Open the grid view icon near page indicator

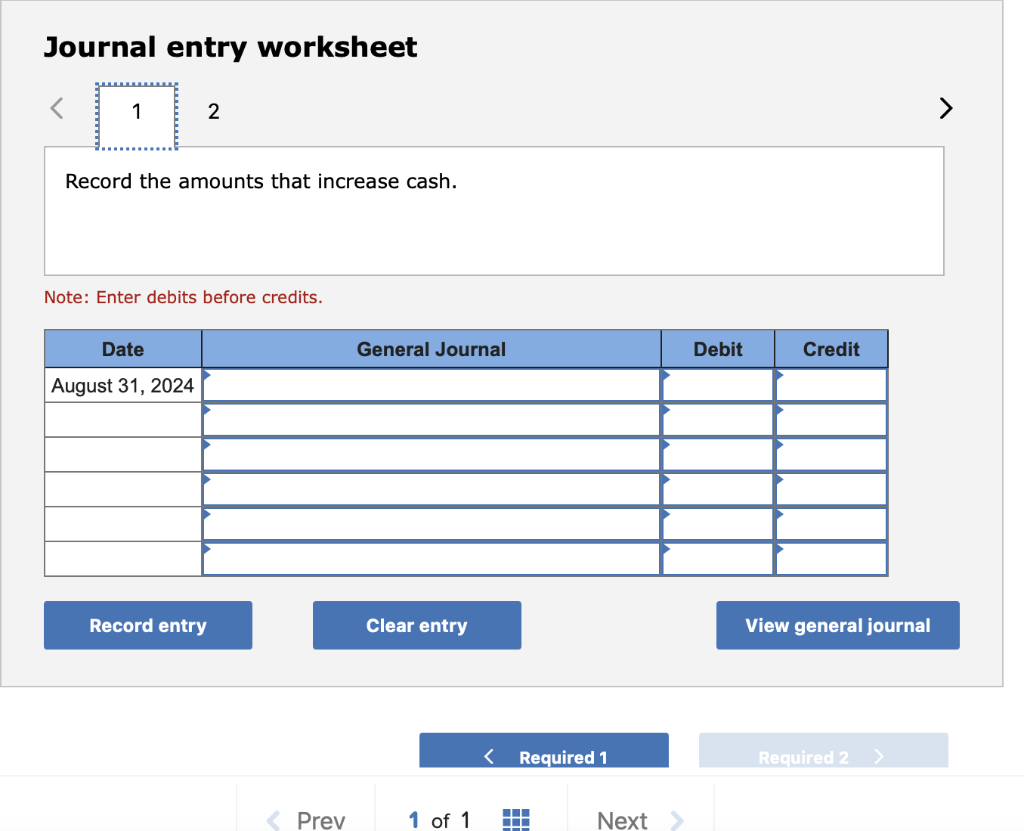[516, 819]
